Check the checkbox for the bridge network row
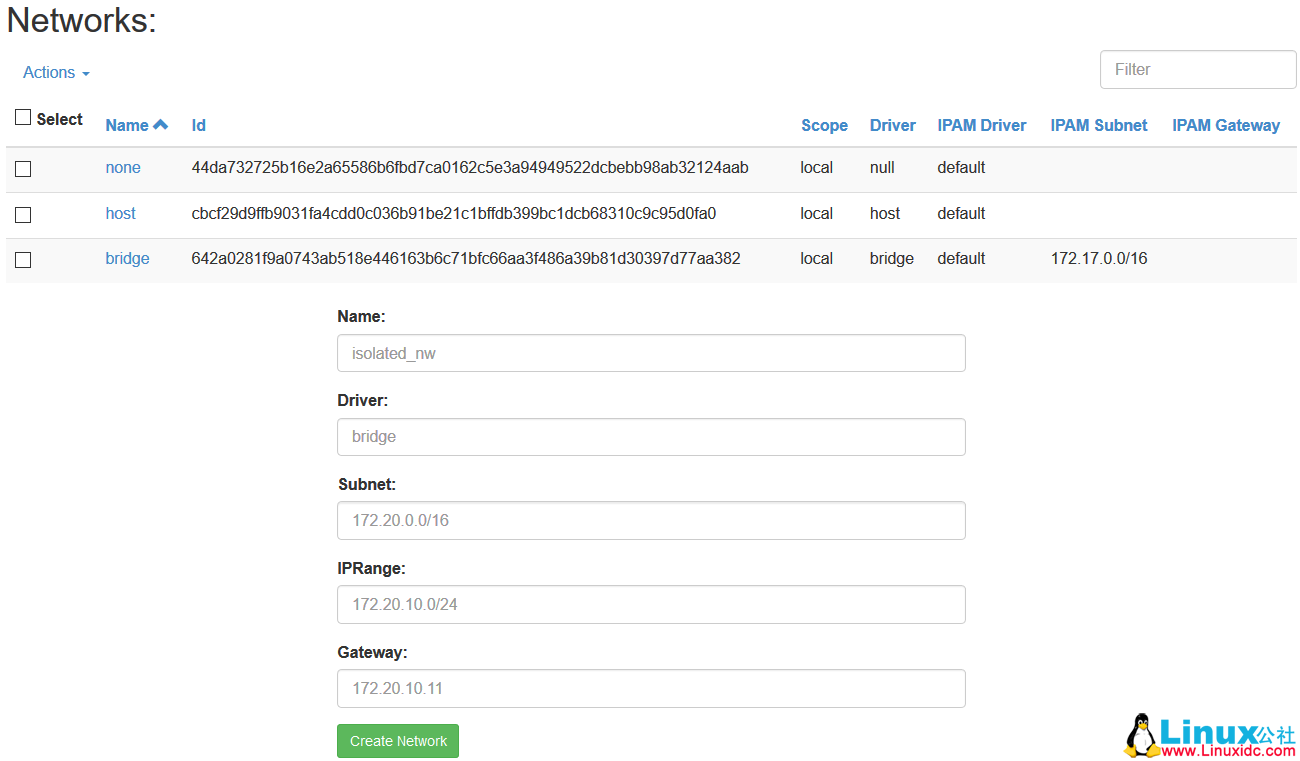1300x761 pixels. click(x=23, y=260)
